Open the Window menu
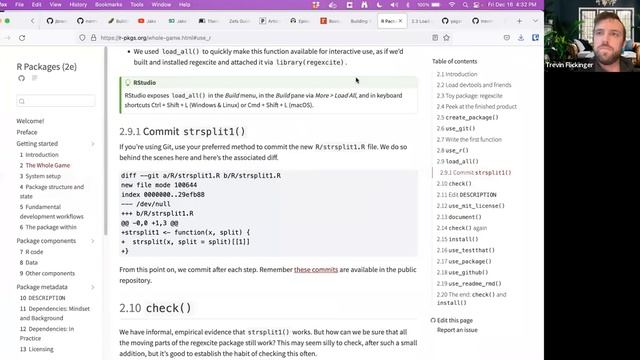The width and height of the screenshot is (640, 360). pos(161,4)
